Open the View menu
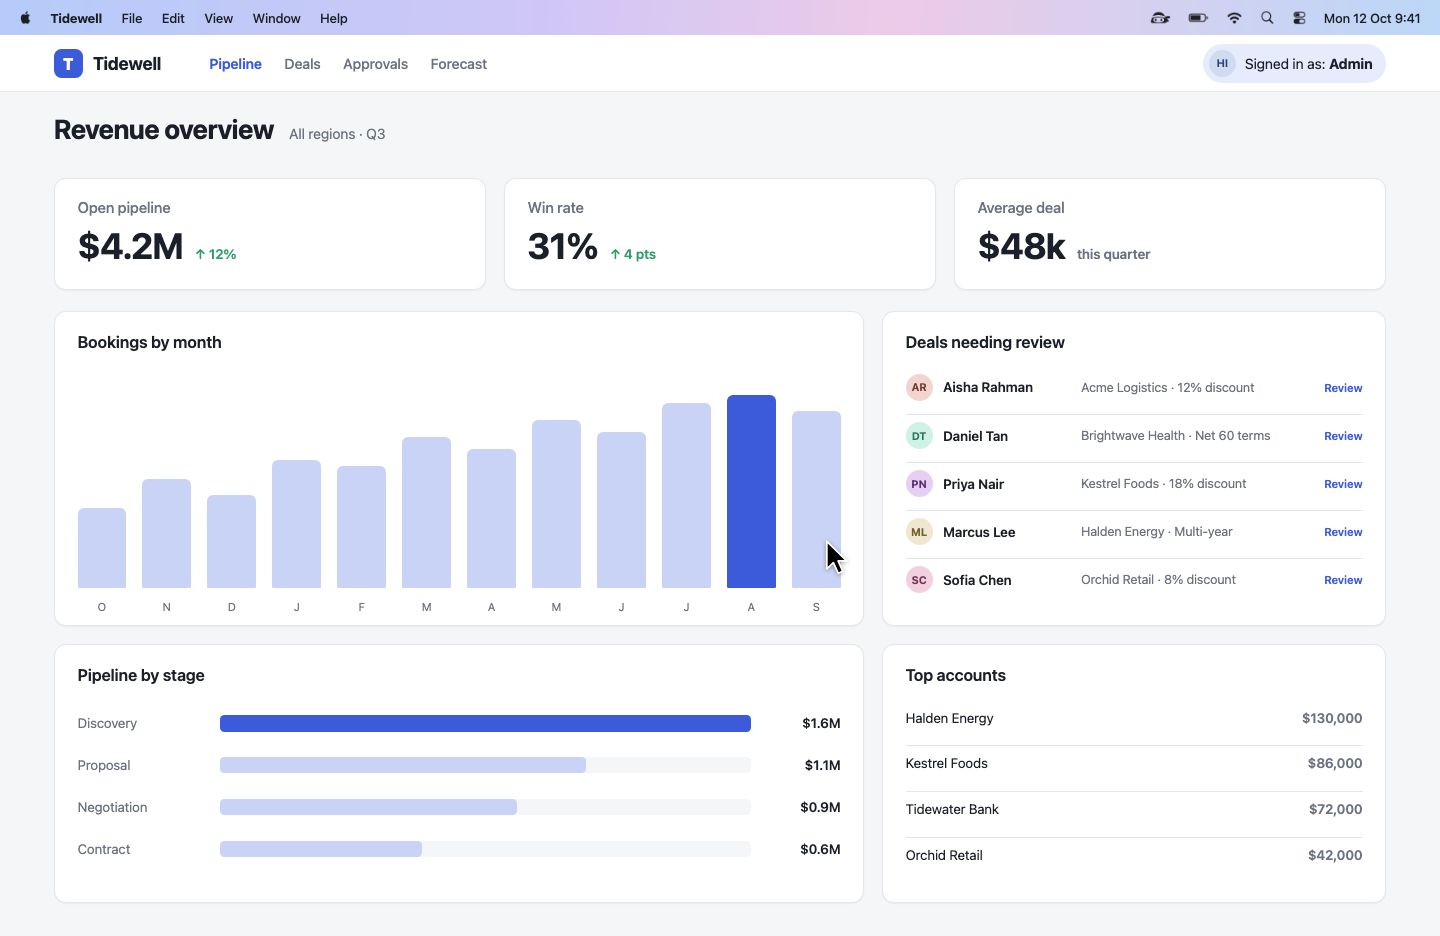Screen dimensions: 1440x936 (218, 18)
